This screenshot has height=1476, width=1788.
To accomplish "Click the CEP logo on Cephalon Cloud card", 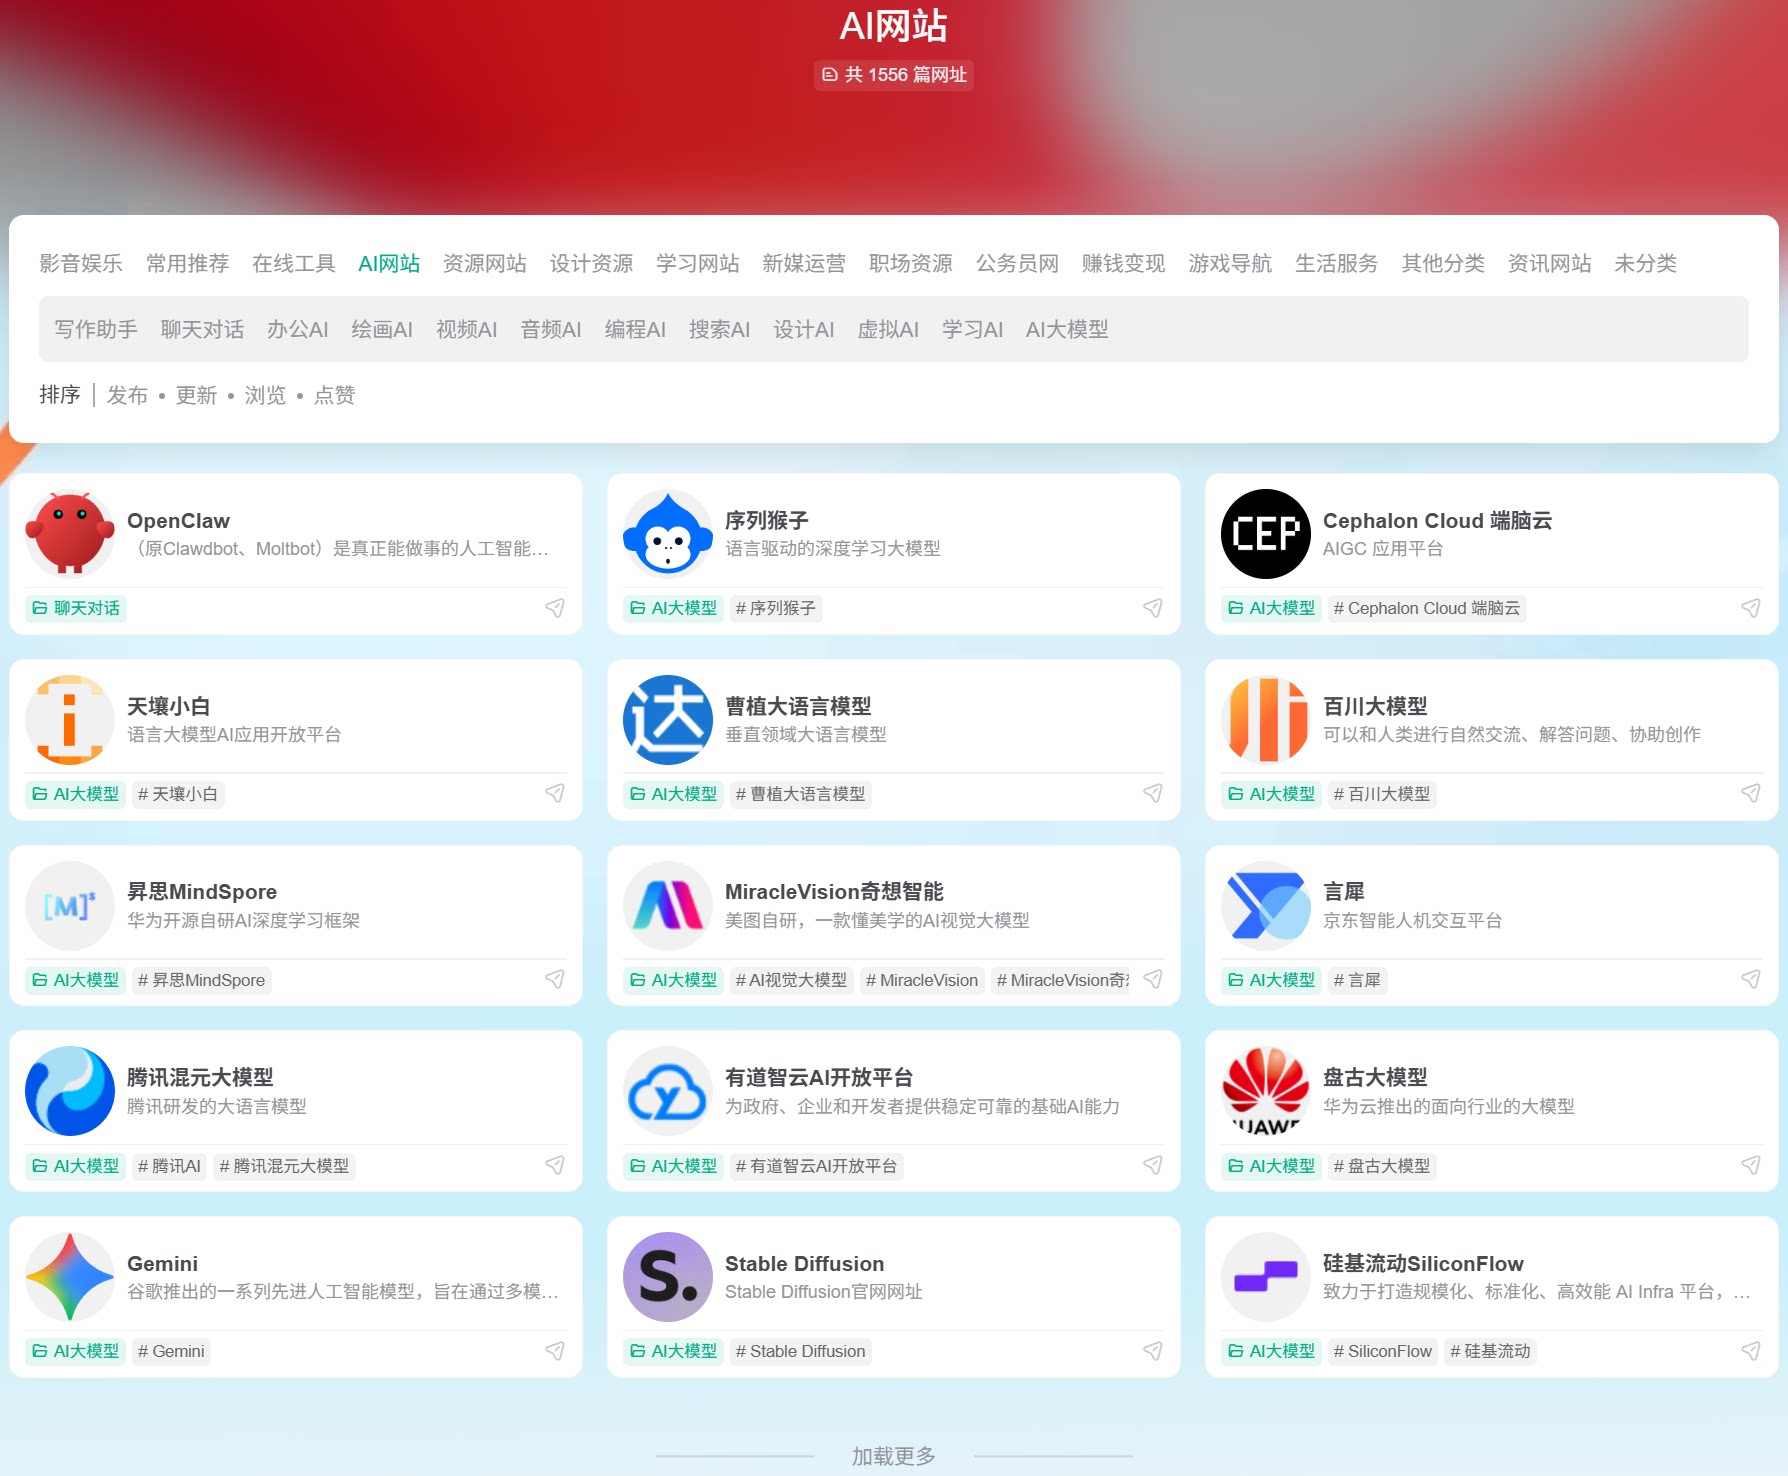I will tap(1265, 534).
